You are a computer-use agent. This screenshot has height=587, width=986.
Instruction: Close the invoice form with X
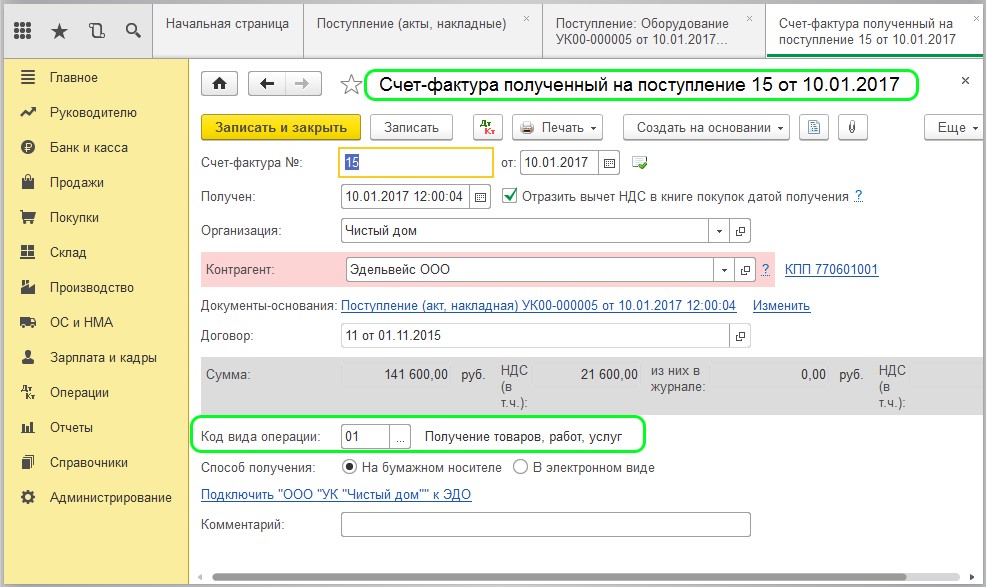coord(965,81)
